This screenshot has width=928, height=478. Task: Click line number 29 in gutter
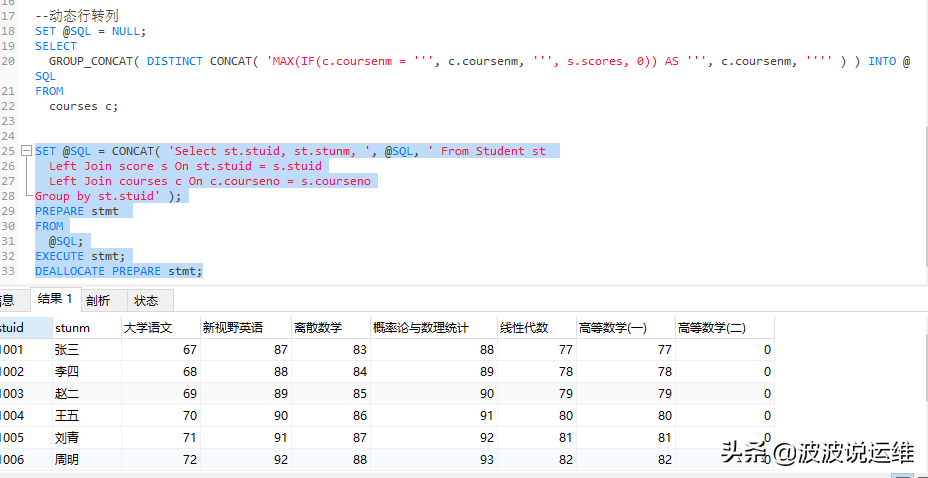click(x=8, y=211)
